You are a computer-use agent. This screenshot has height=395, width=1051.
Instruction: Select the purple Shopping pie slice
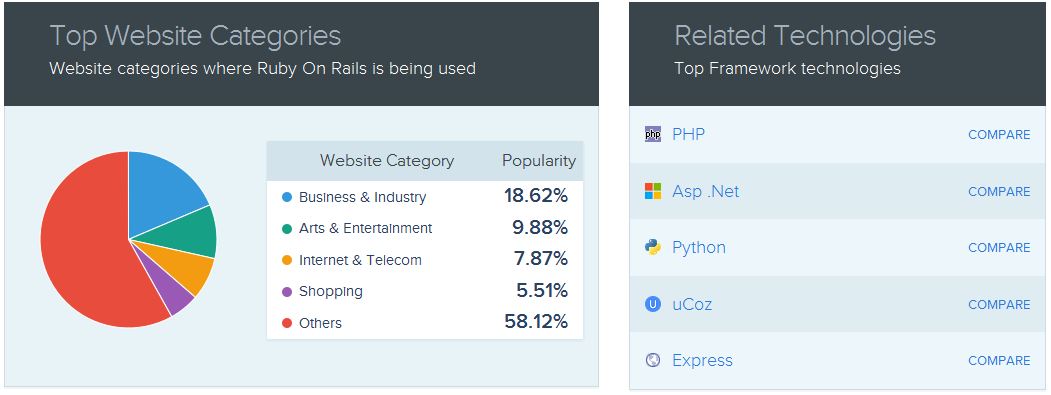(x=171, y=292)
